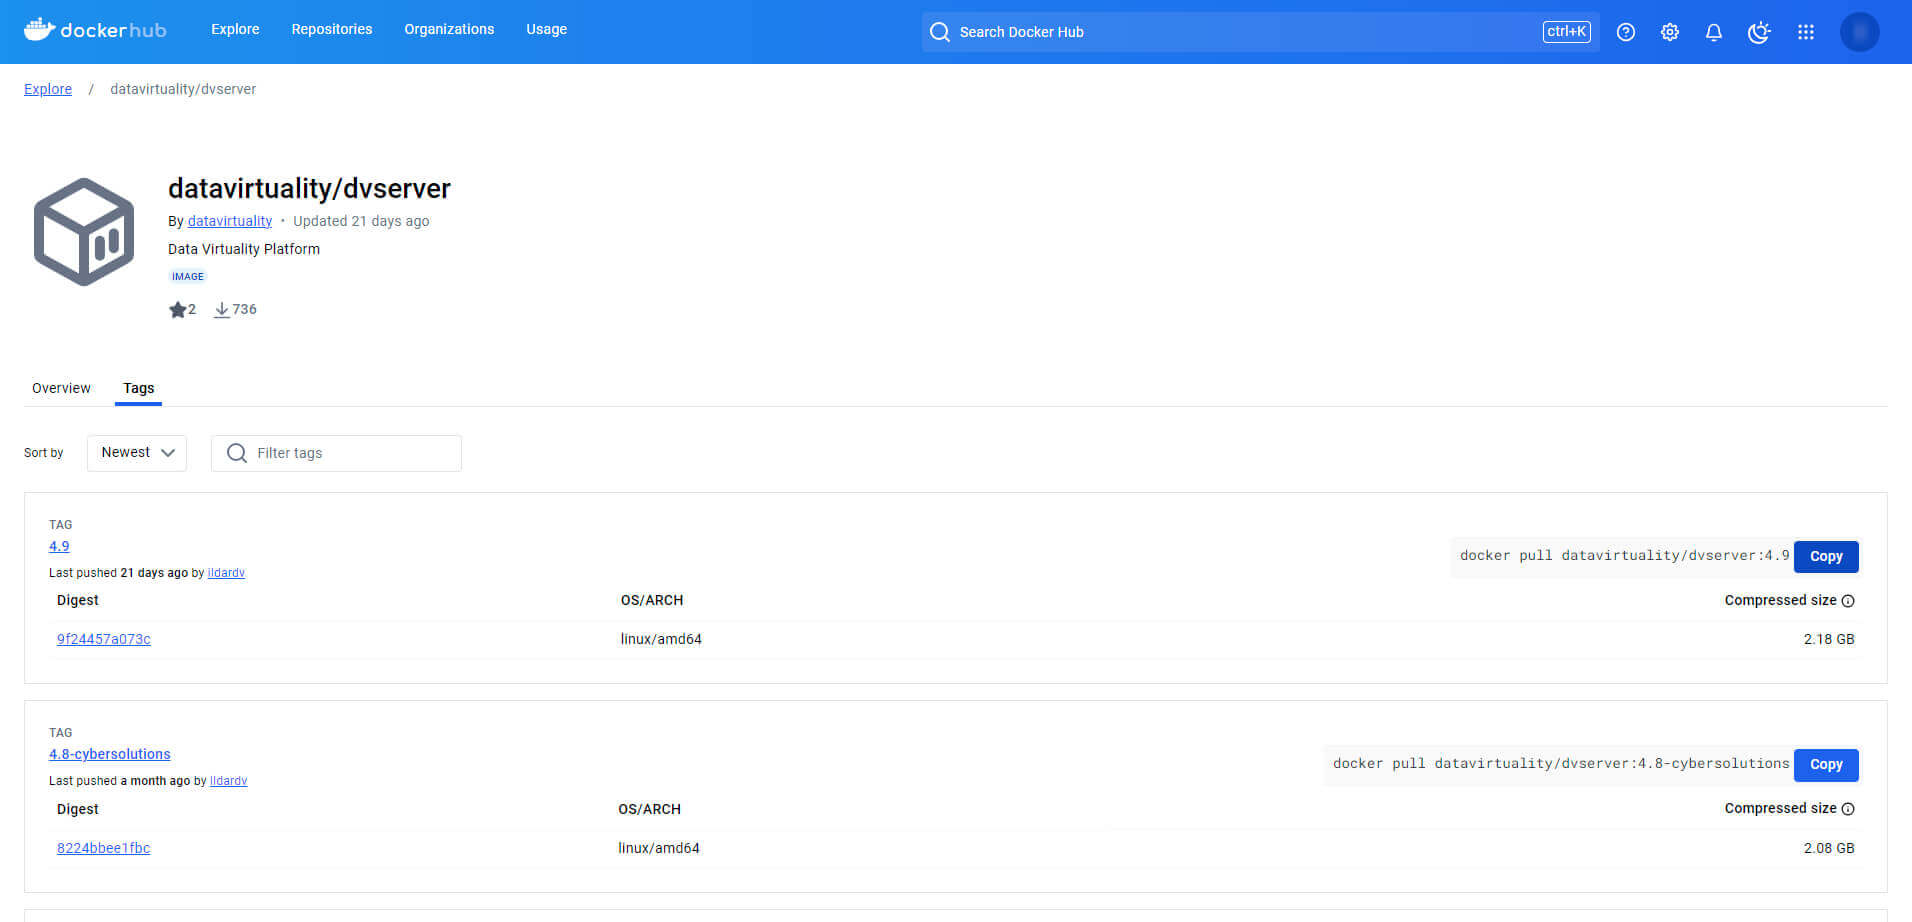Click ildardv link under 4.8-cybersolutions
Screen dimensions: 1912x922
pos(228,781)
